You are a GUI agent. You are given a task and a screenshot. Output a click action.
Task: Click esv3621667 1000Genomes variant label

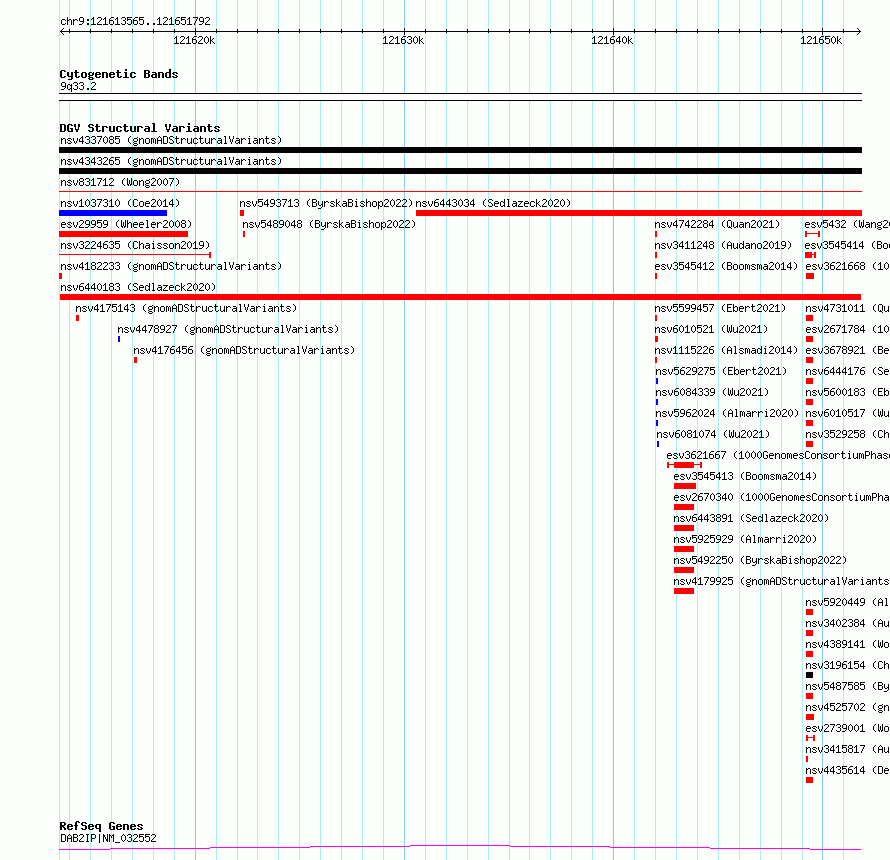pos(778,455)
